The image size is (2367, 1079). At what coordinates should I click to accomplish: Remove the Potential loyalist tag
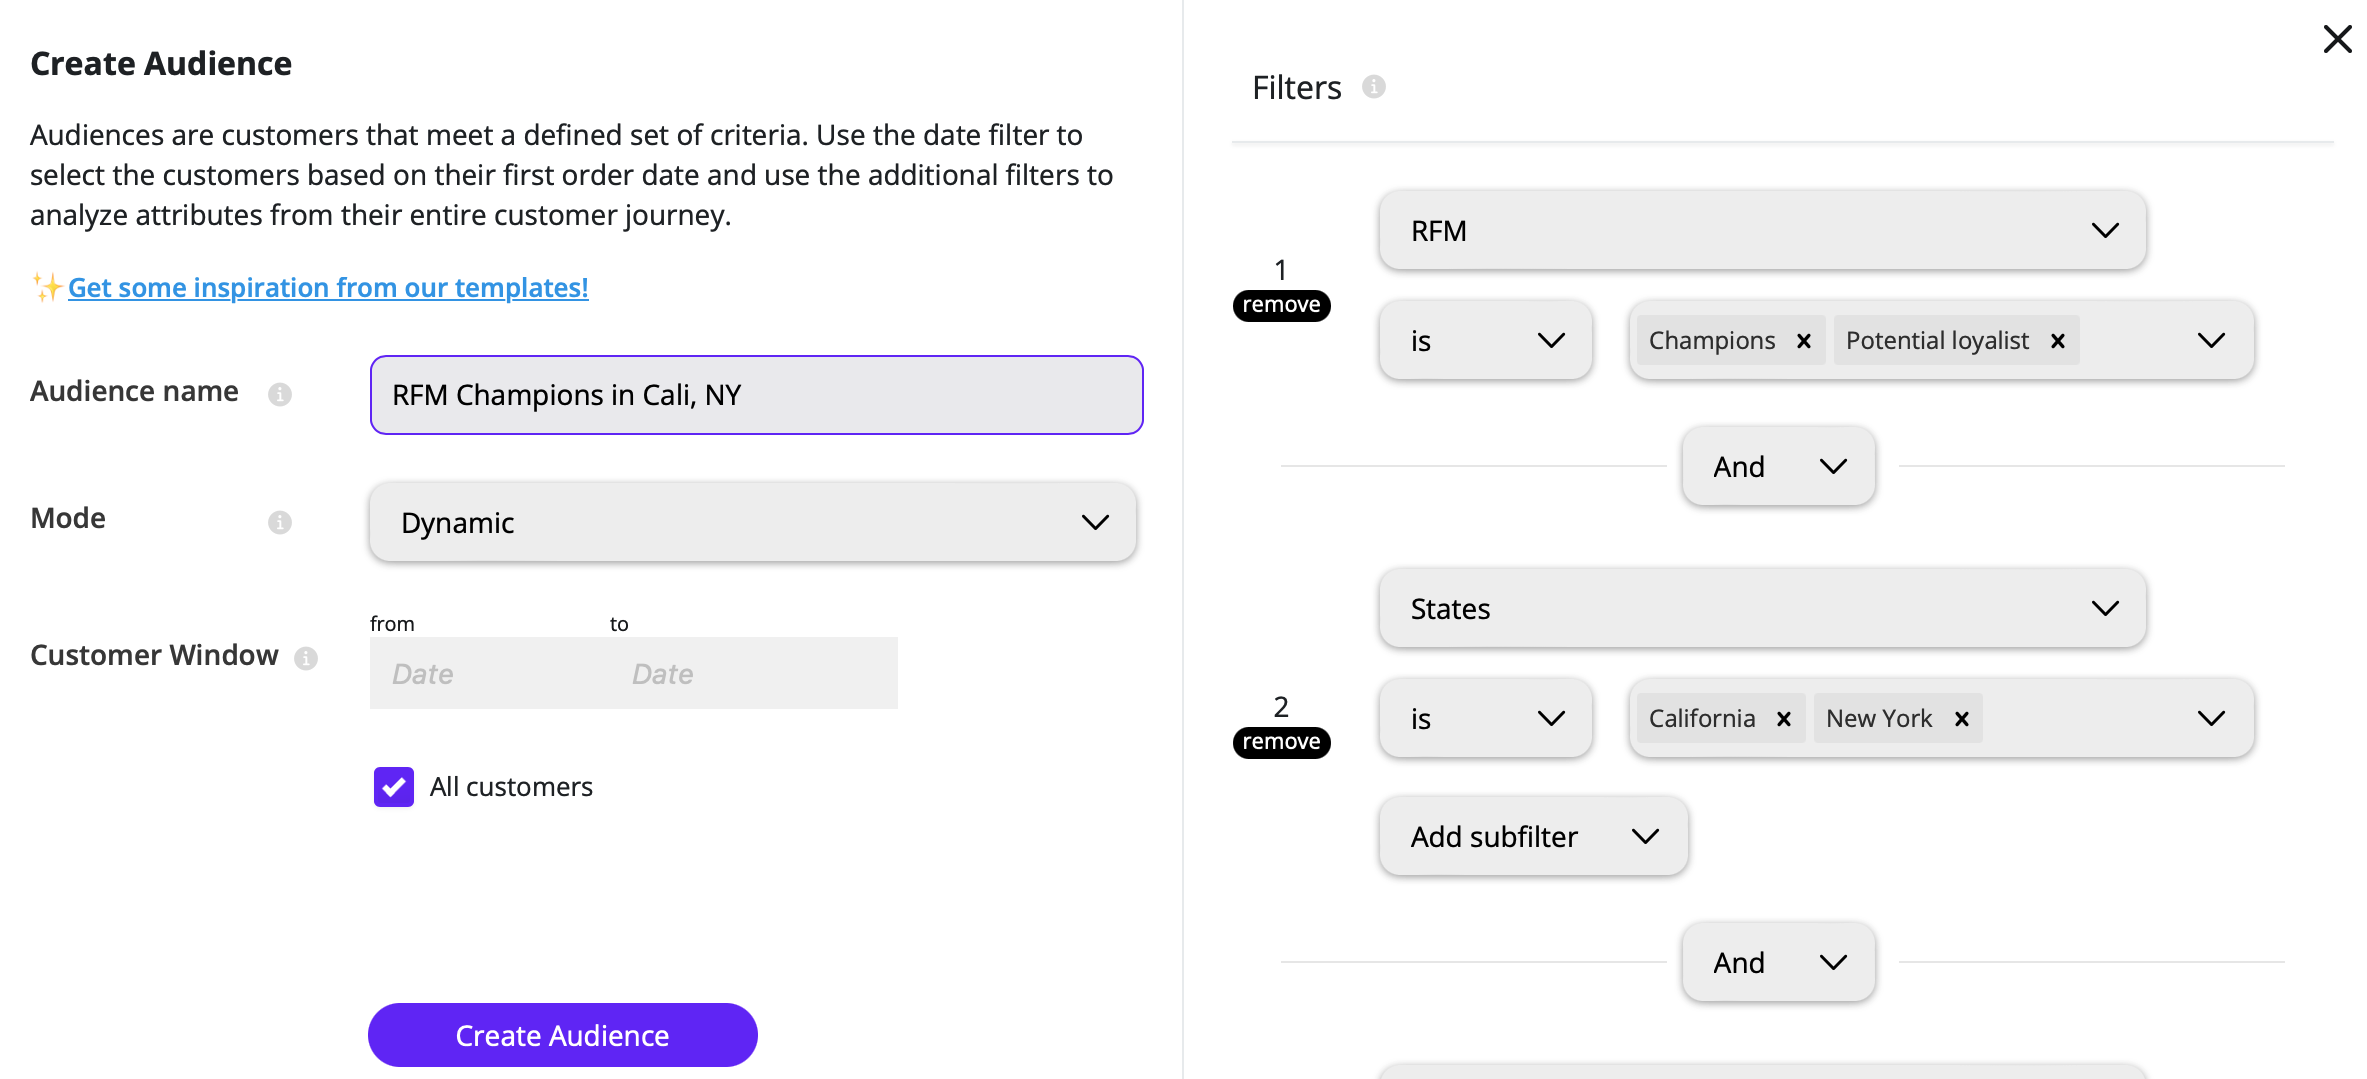[2058, 341]
